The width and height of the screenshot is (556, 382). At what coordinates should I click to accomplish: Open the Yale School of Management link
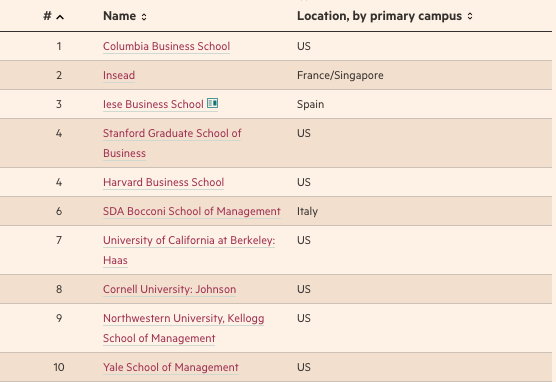[171, 367]
